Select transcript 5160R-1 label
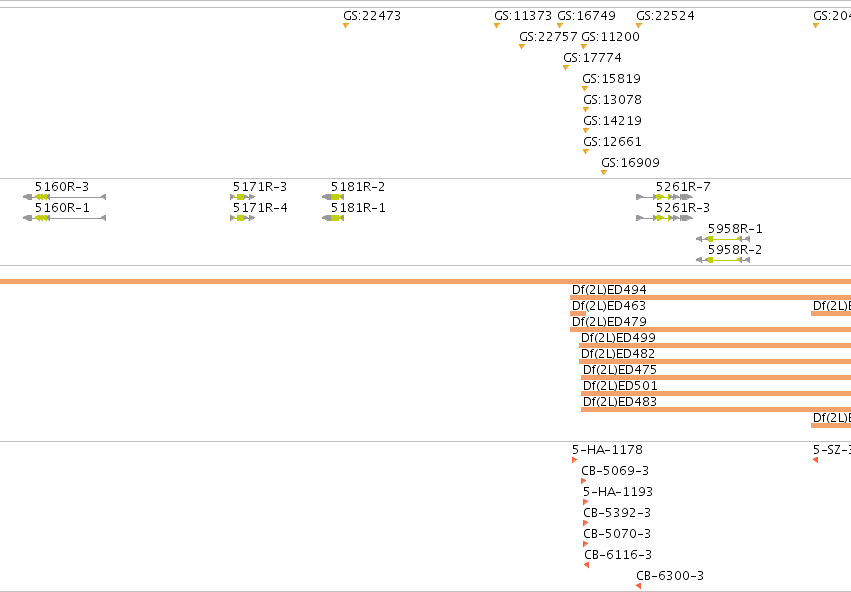This screenshot has width=851, height=592. pos(62,208)
